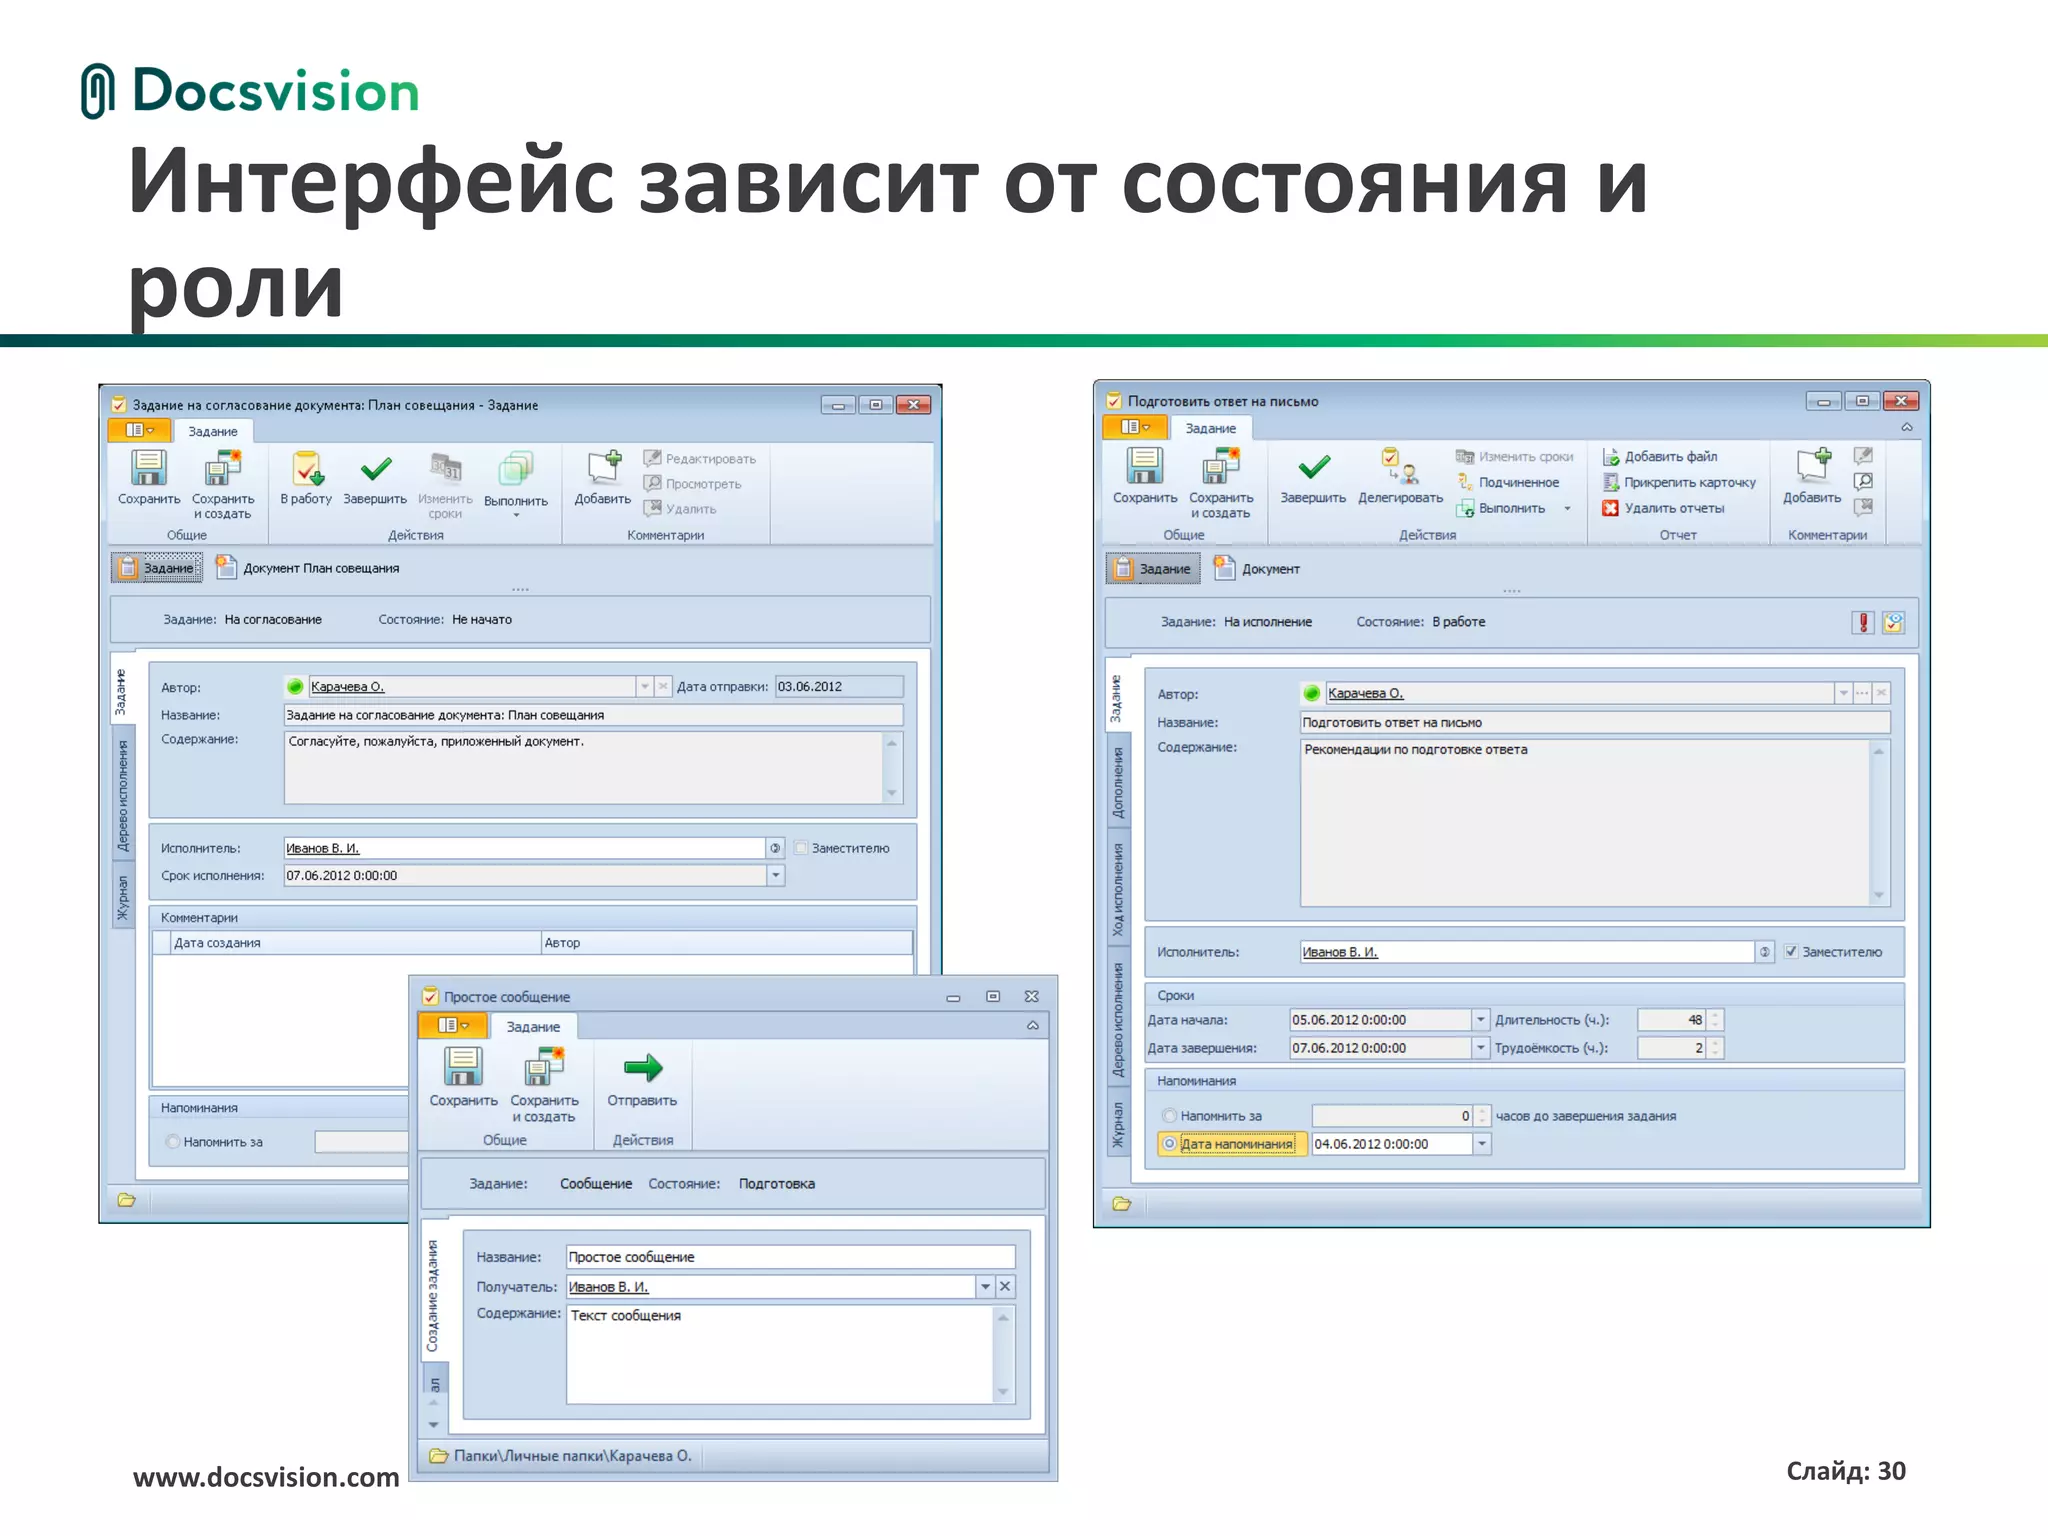Click Подчиненное toolbar item
The image size is (2048, 1536).
(1509, 482)
